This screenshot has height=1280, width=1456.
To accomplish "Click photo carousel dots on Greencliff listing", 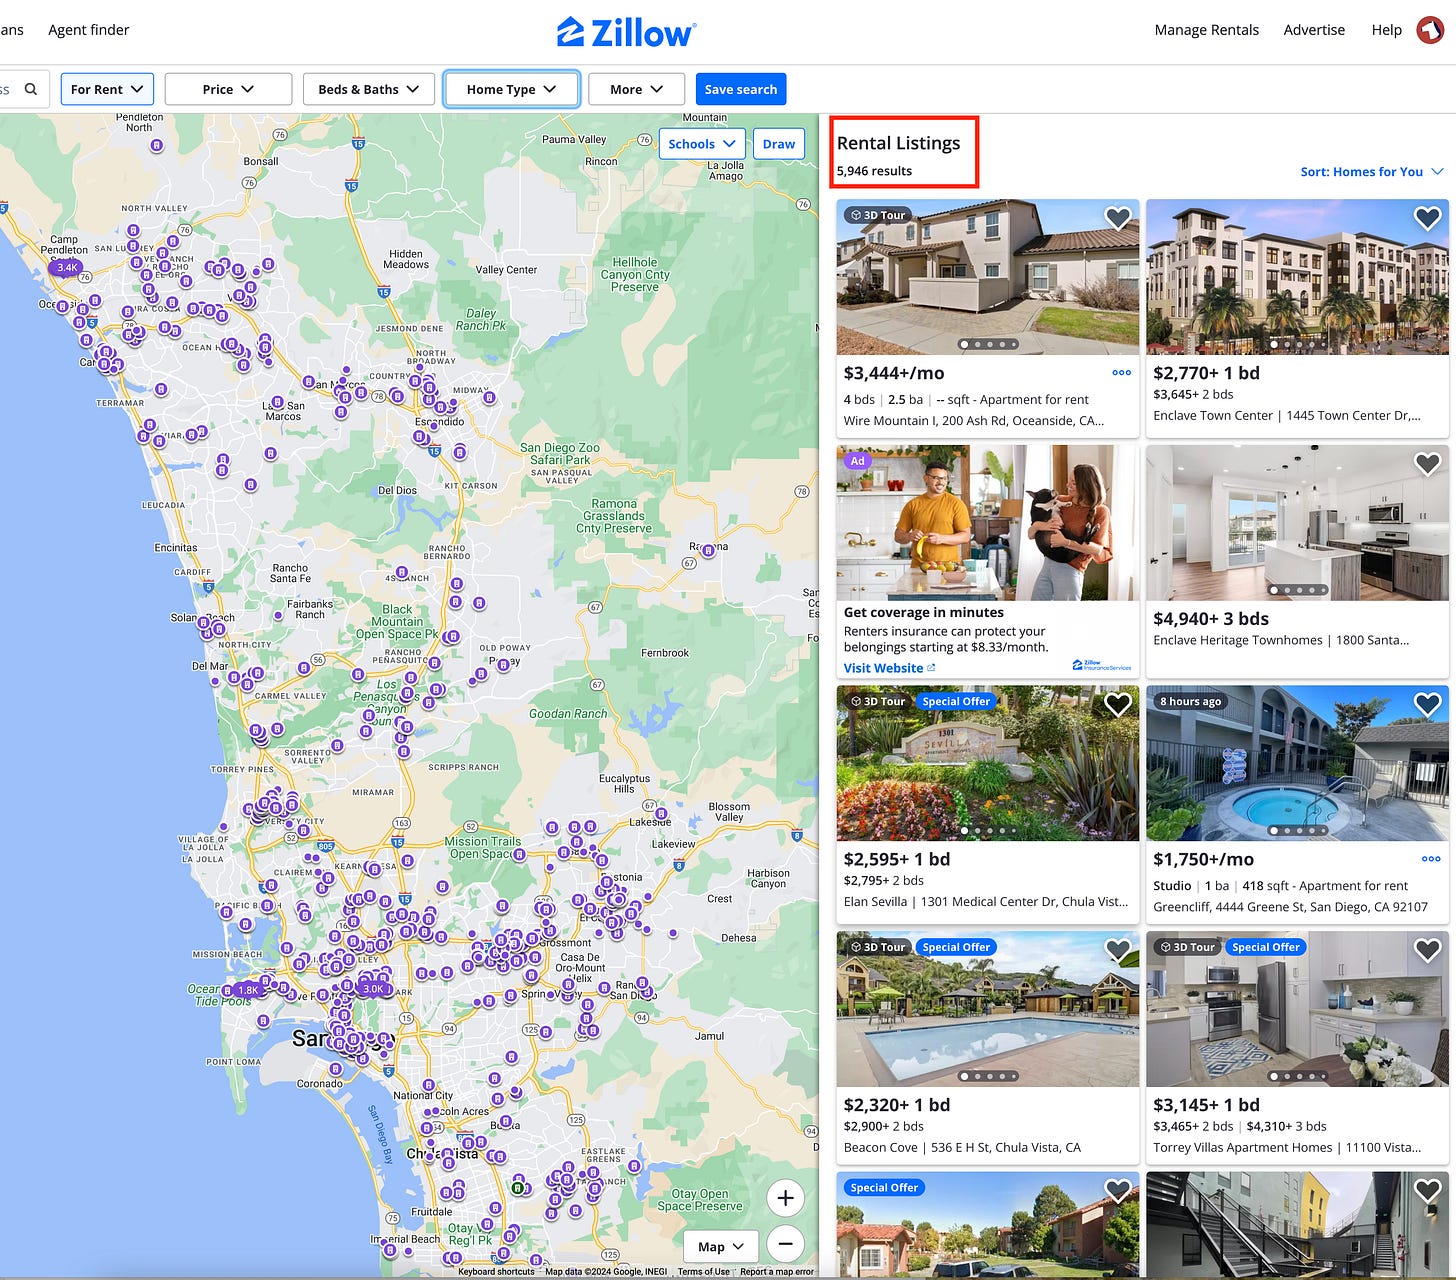I will 1298,830.
